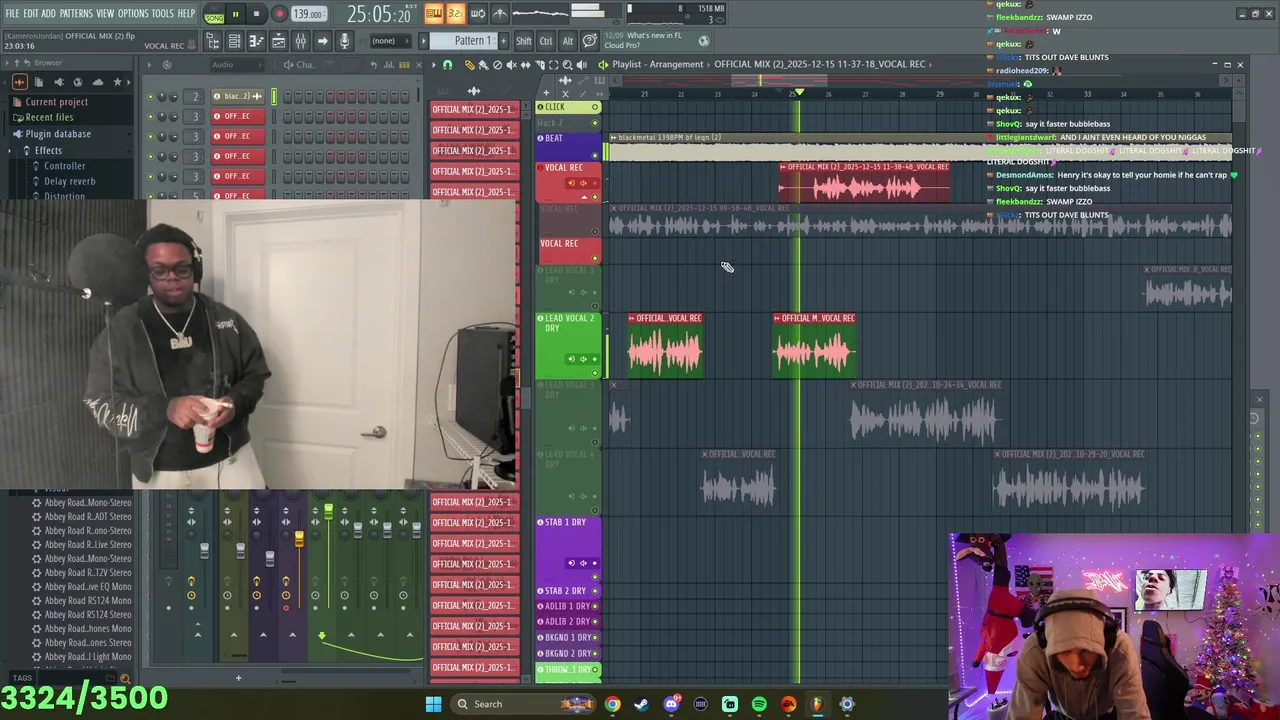This screenshot has width=1280, height=720.
Task: Enable the playlist snap magnet icon
Action: (447, 65)
